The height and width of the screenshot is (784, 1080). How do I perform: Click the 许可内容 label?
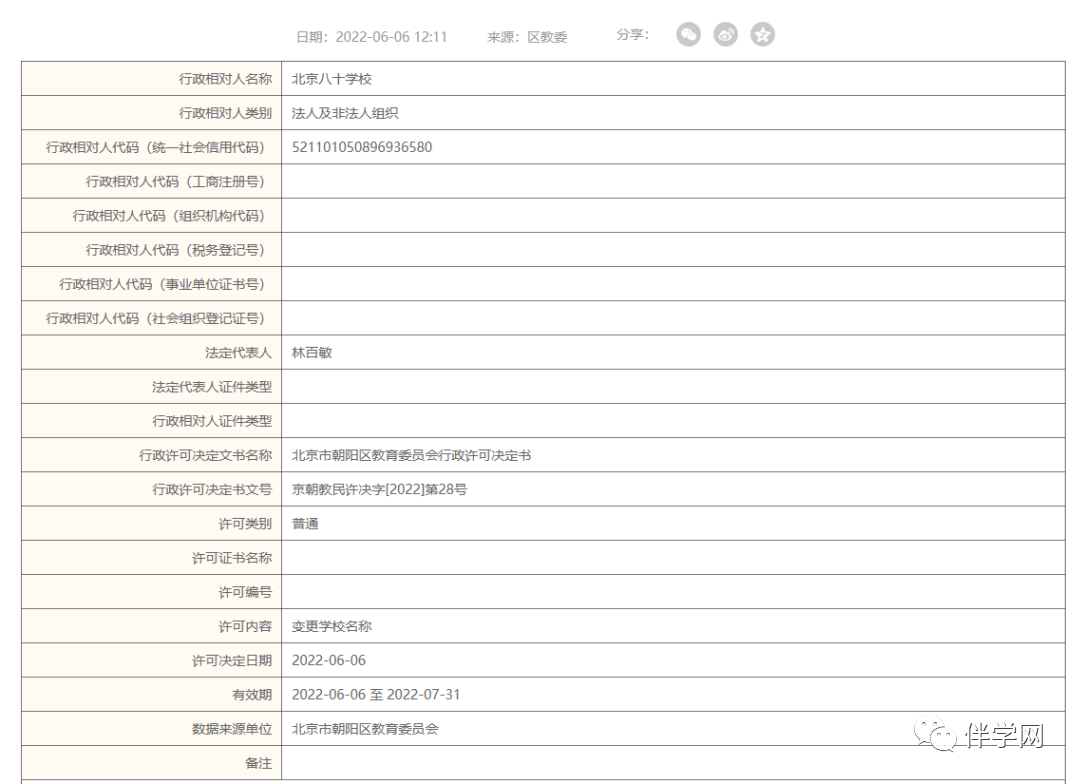click(245, 626)
